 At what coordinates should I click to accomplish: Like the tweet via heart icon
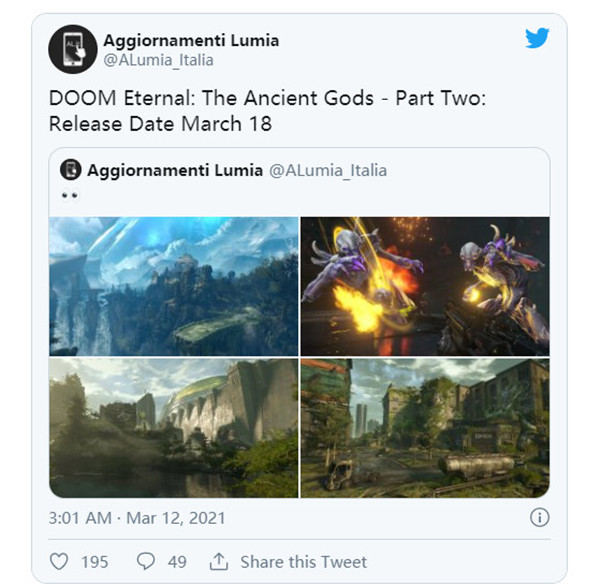click(59, 562)
